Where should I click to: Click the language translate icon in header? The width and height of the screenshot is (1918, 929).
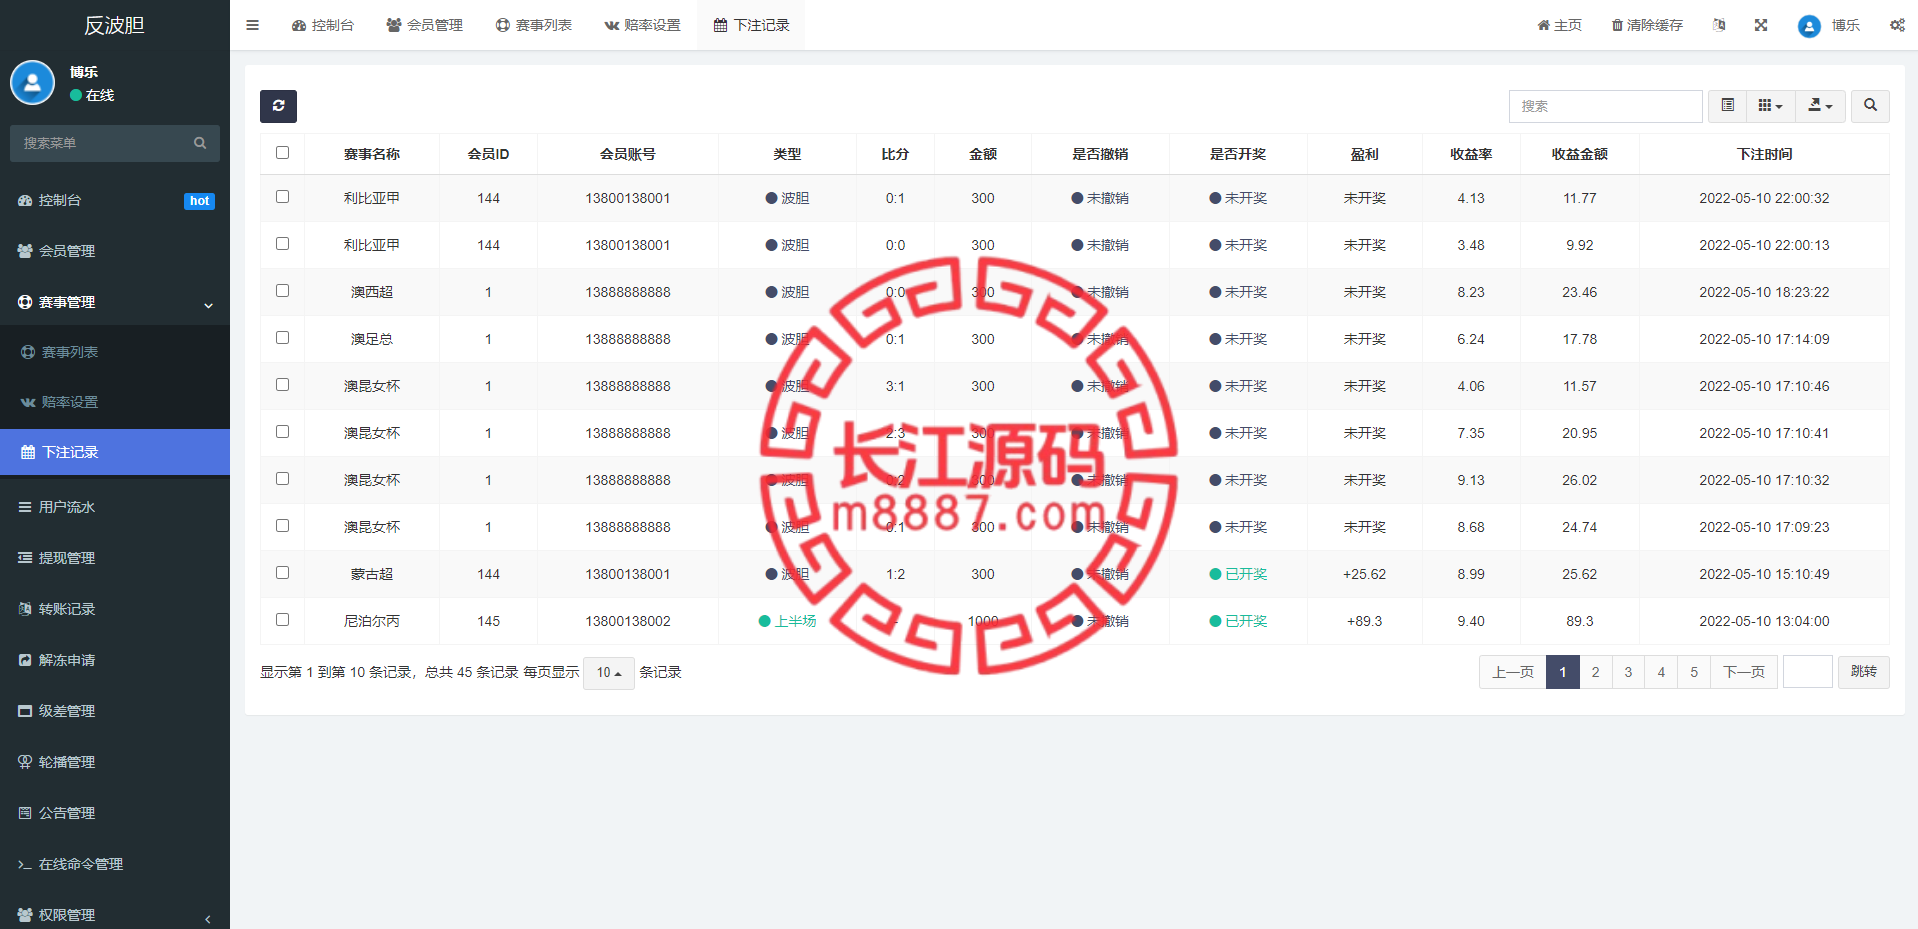pyautogui.click(x=1719, y=25)
